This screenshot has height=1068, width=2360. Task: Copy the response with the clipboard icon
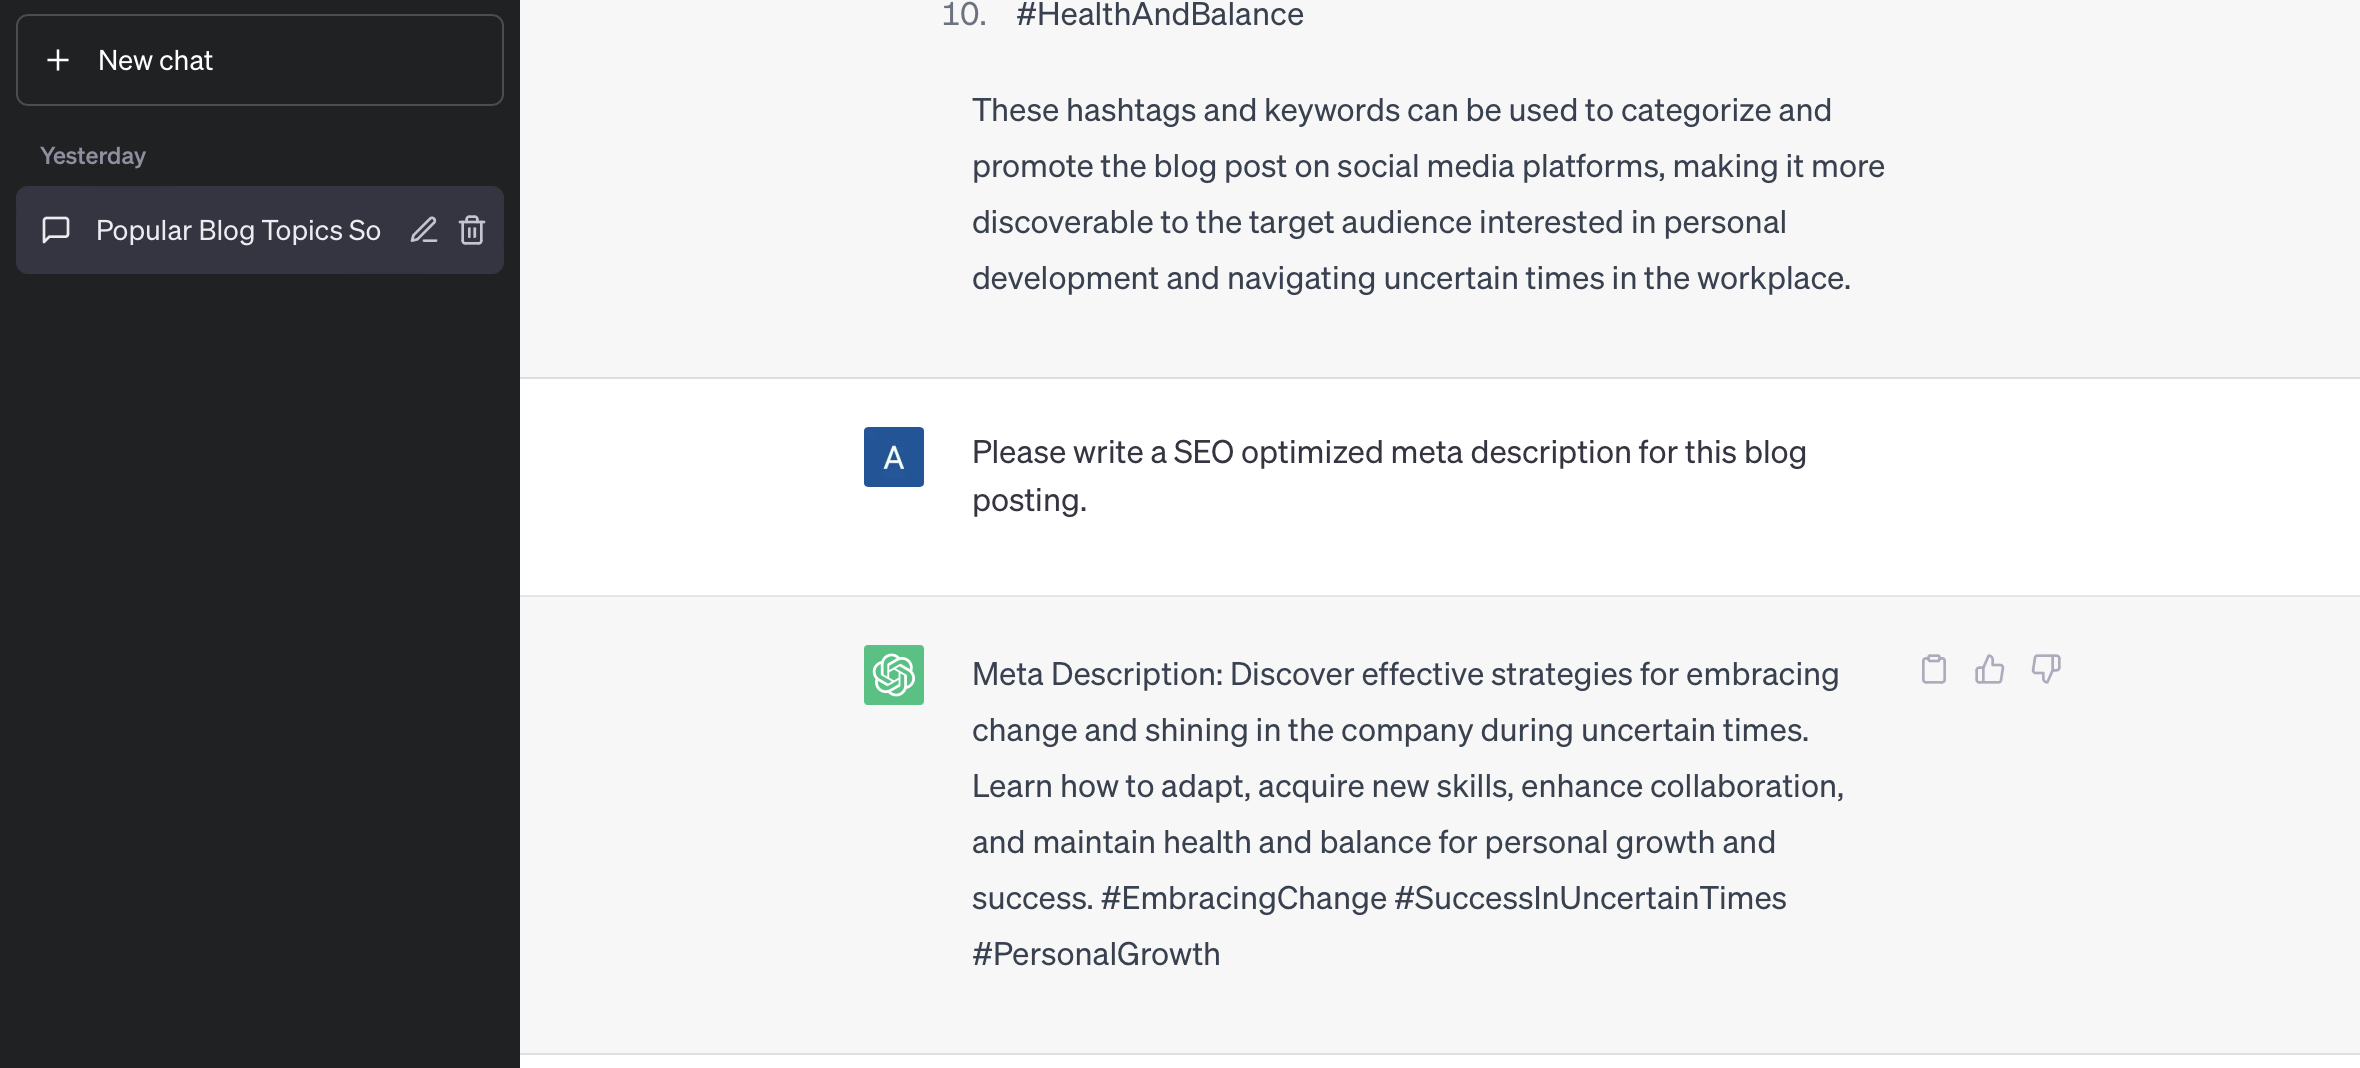coord(1934,669)
